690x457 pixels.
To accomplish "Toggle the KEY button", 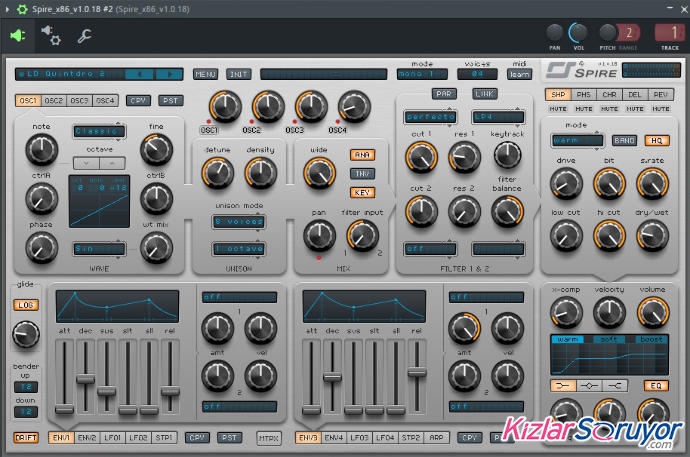I will [362, 193].
